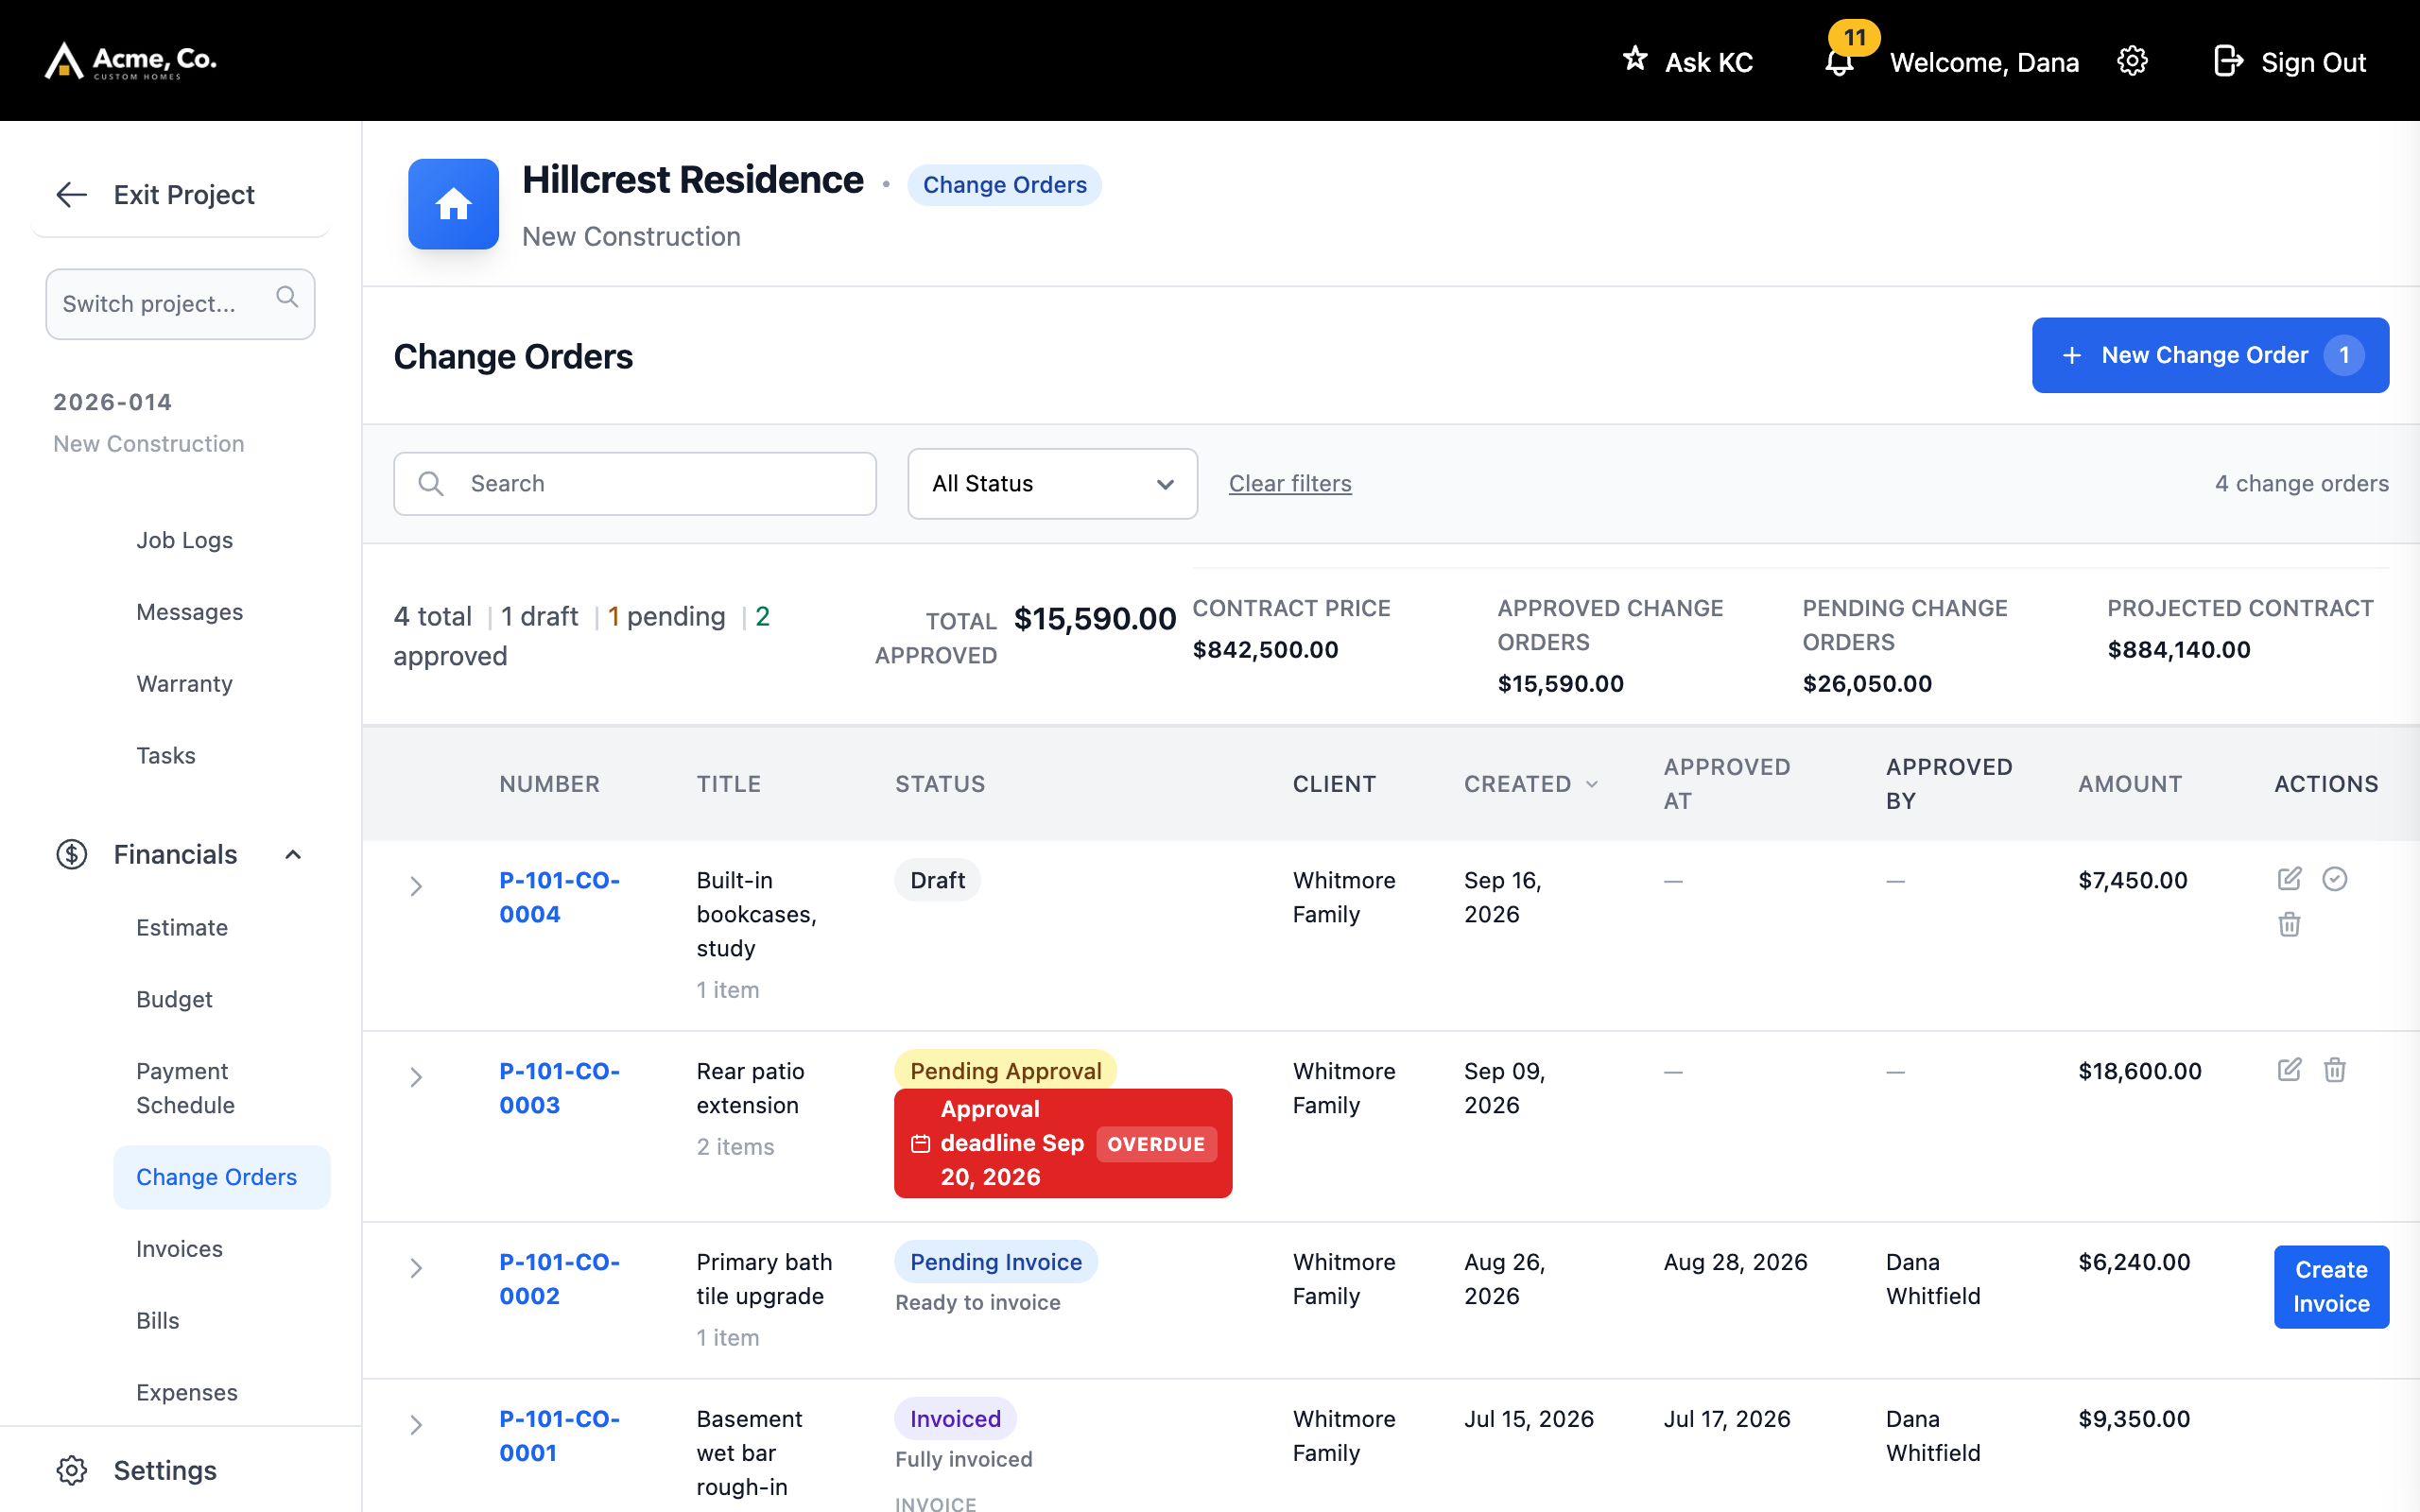Click the Pending Approval status badge

[x=1005, y=1071]
